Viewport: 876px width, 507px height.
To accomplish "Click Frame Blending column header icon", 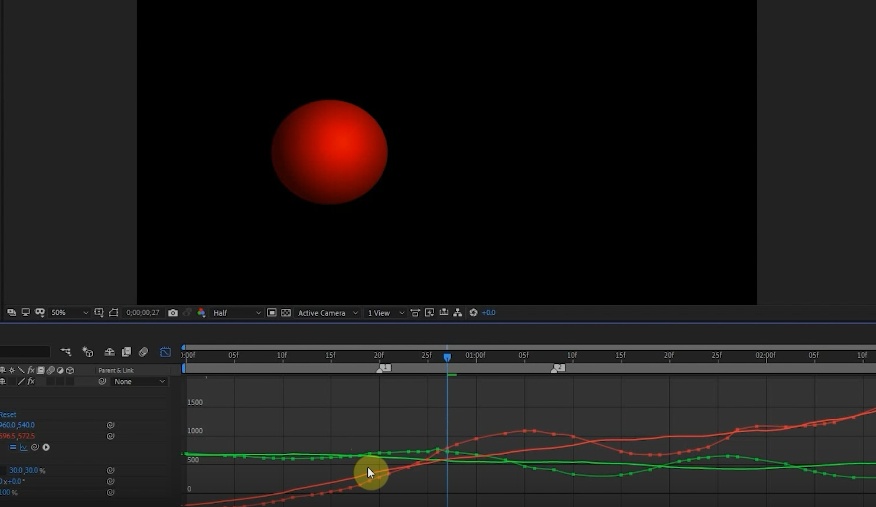I will click(41, 370).
